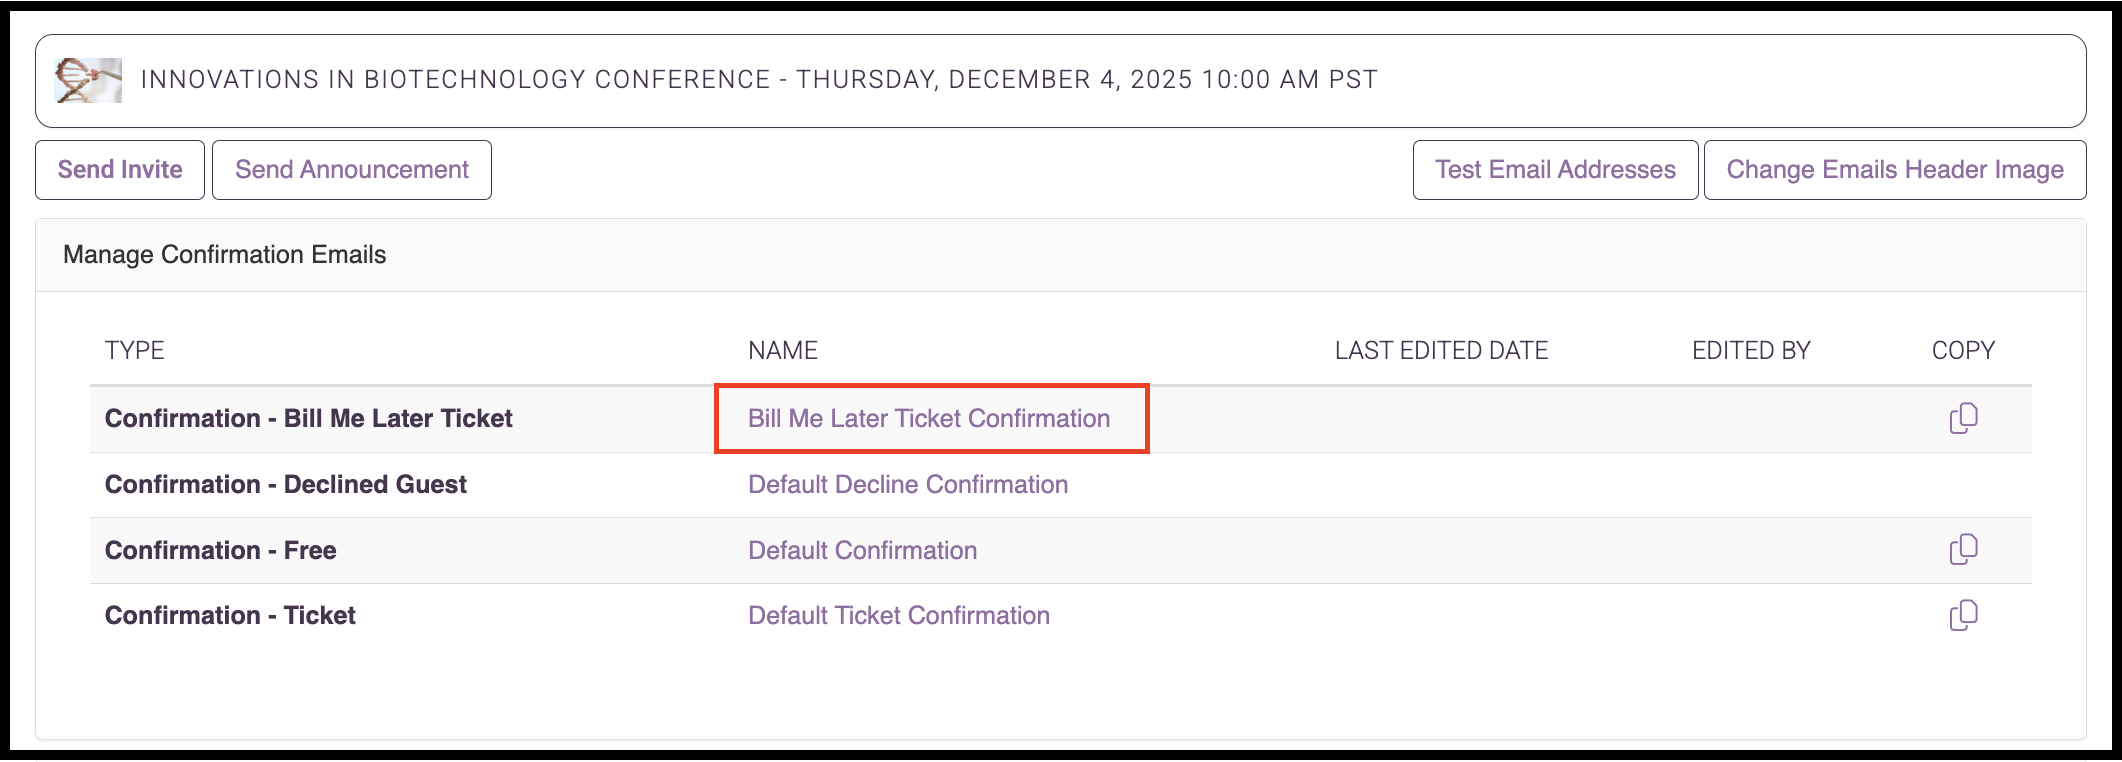Screen dimensions: 2122x762
Task: Select the Confirmation - Declined Guest row label
Action: [x=286, y=484]
